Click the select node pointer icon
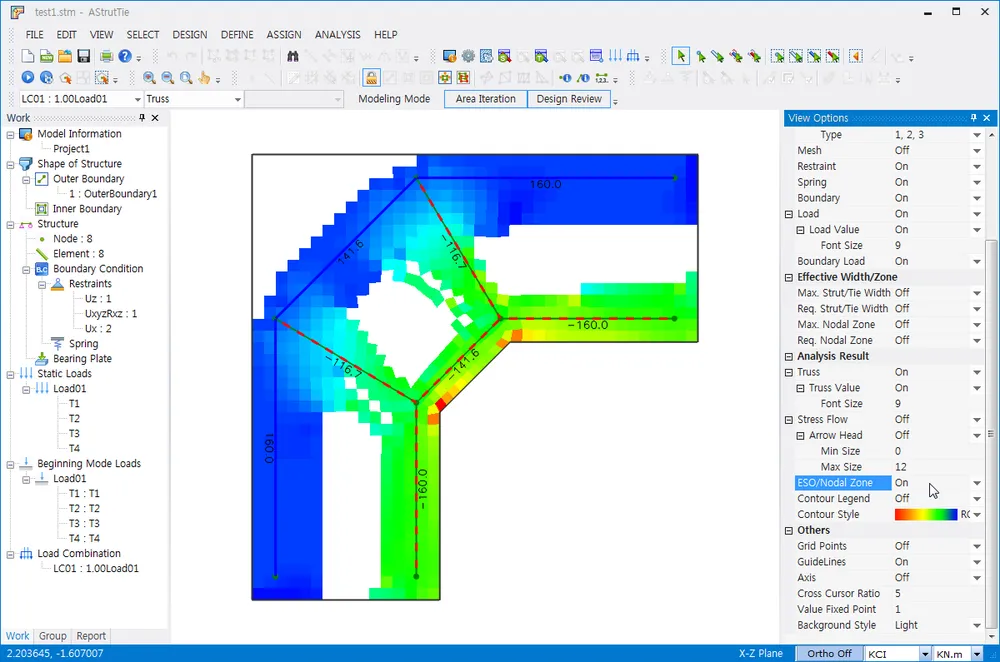 point(700,56)
